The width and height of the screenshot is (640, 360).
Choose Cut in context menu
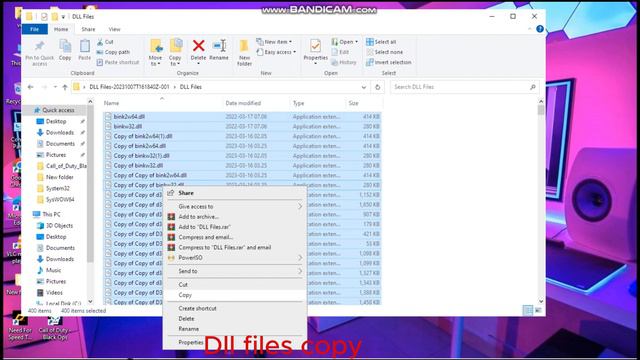coord(235,284)
